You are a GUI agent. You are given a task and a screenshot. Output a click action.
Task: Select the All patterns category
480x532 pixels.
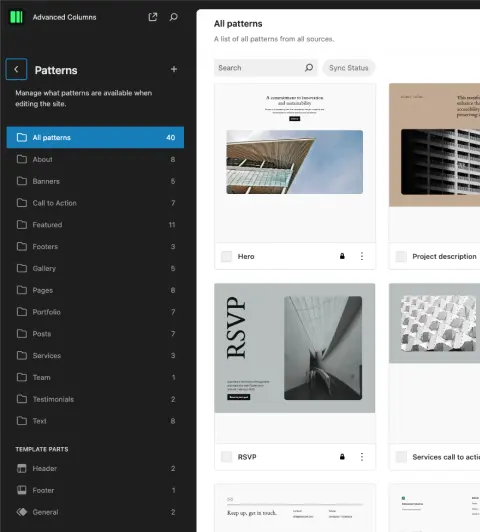pos(95,137)
